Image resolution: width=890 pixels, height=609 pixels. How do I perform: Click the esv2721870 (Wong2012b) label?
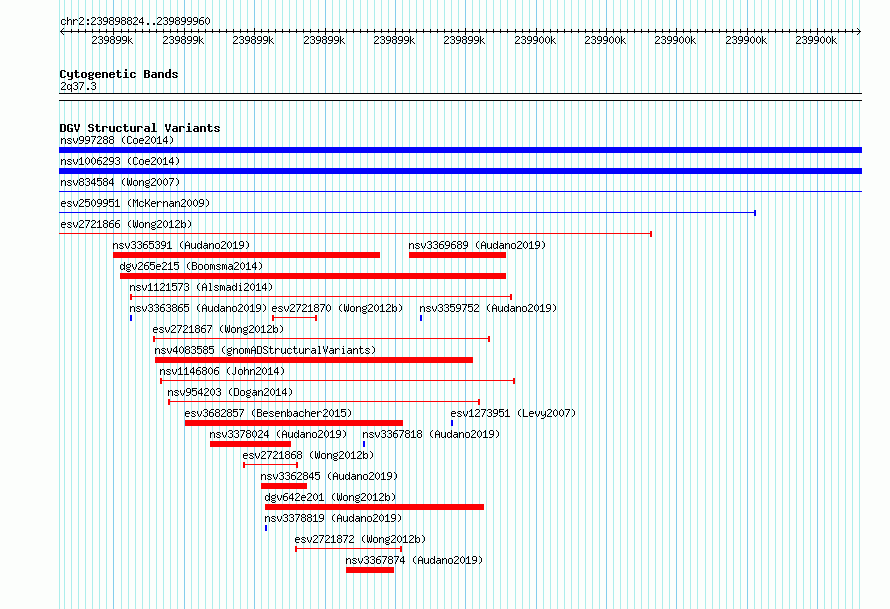pyautogui.click(x=337, y=308)
